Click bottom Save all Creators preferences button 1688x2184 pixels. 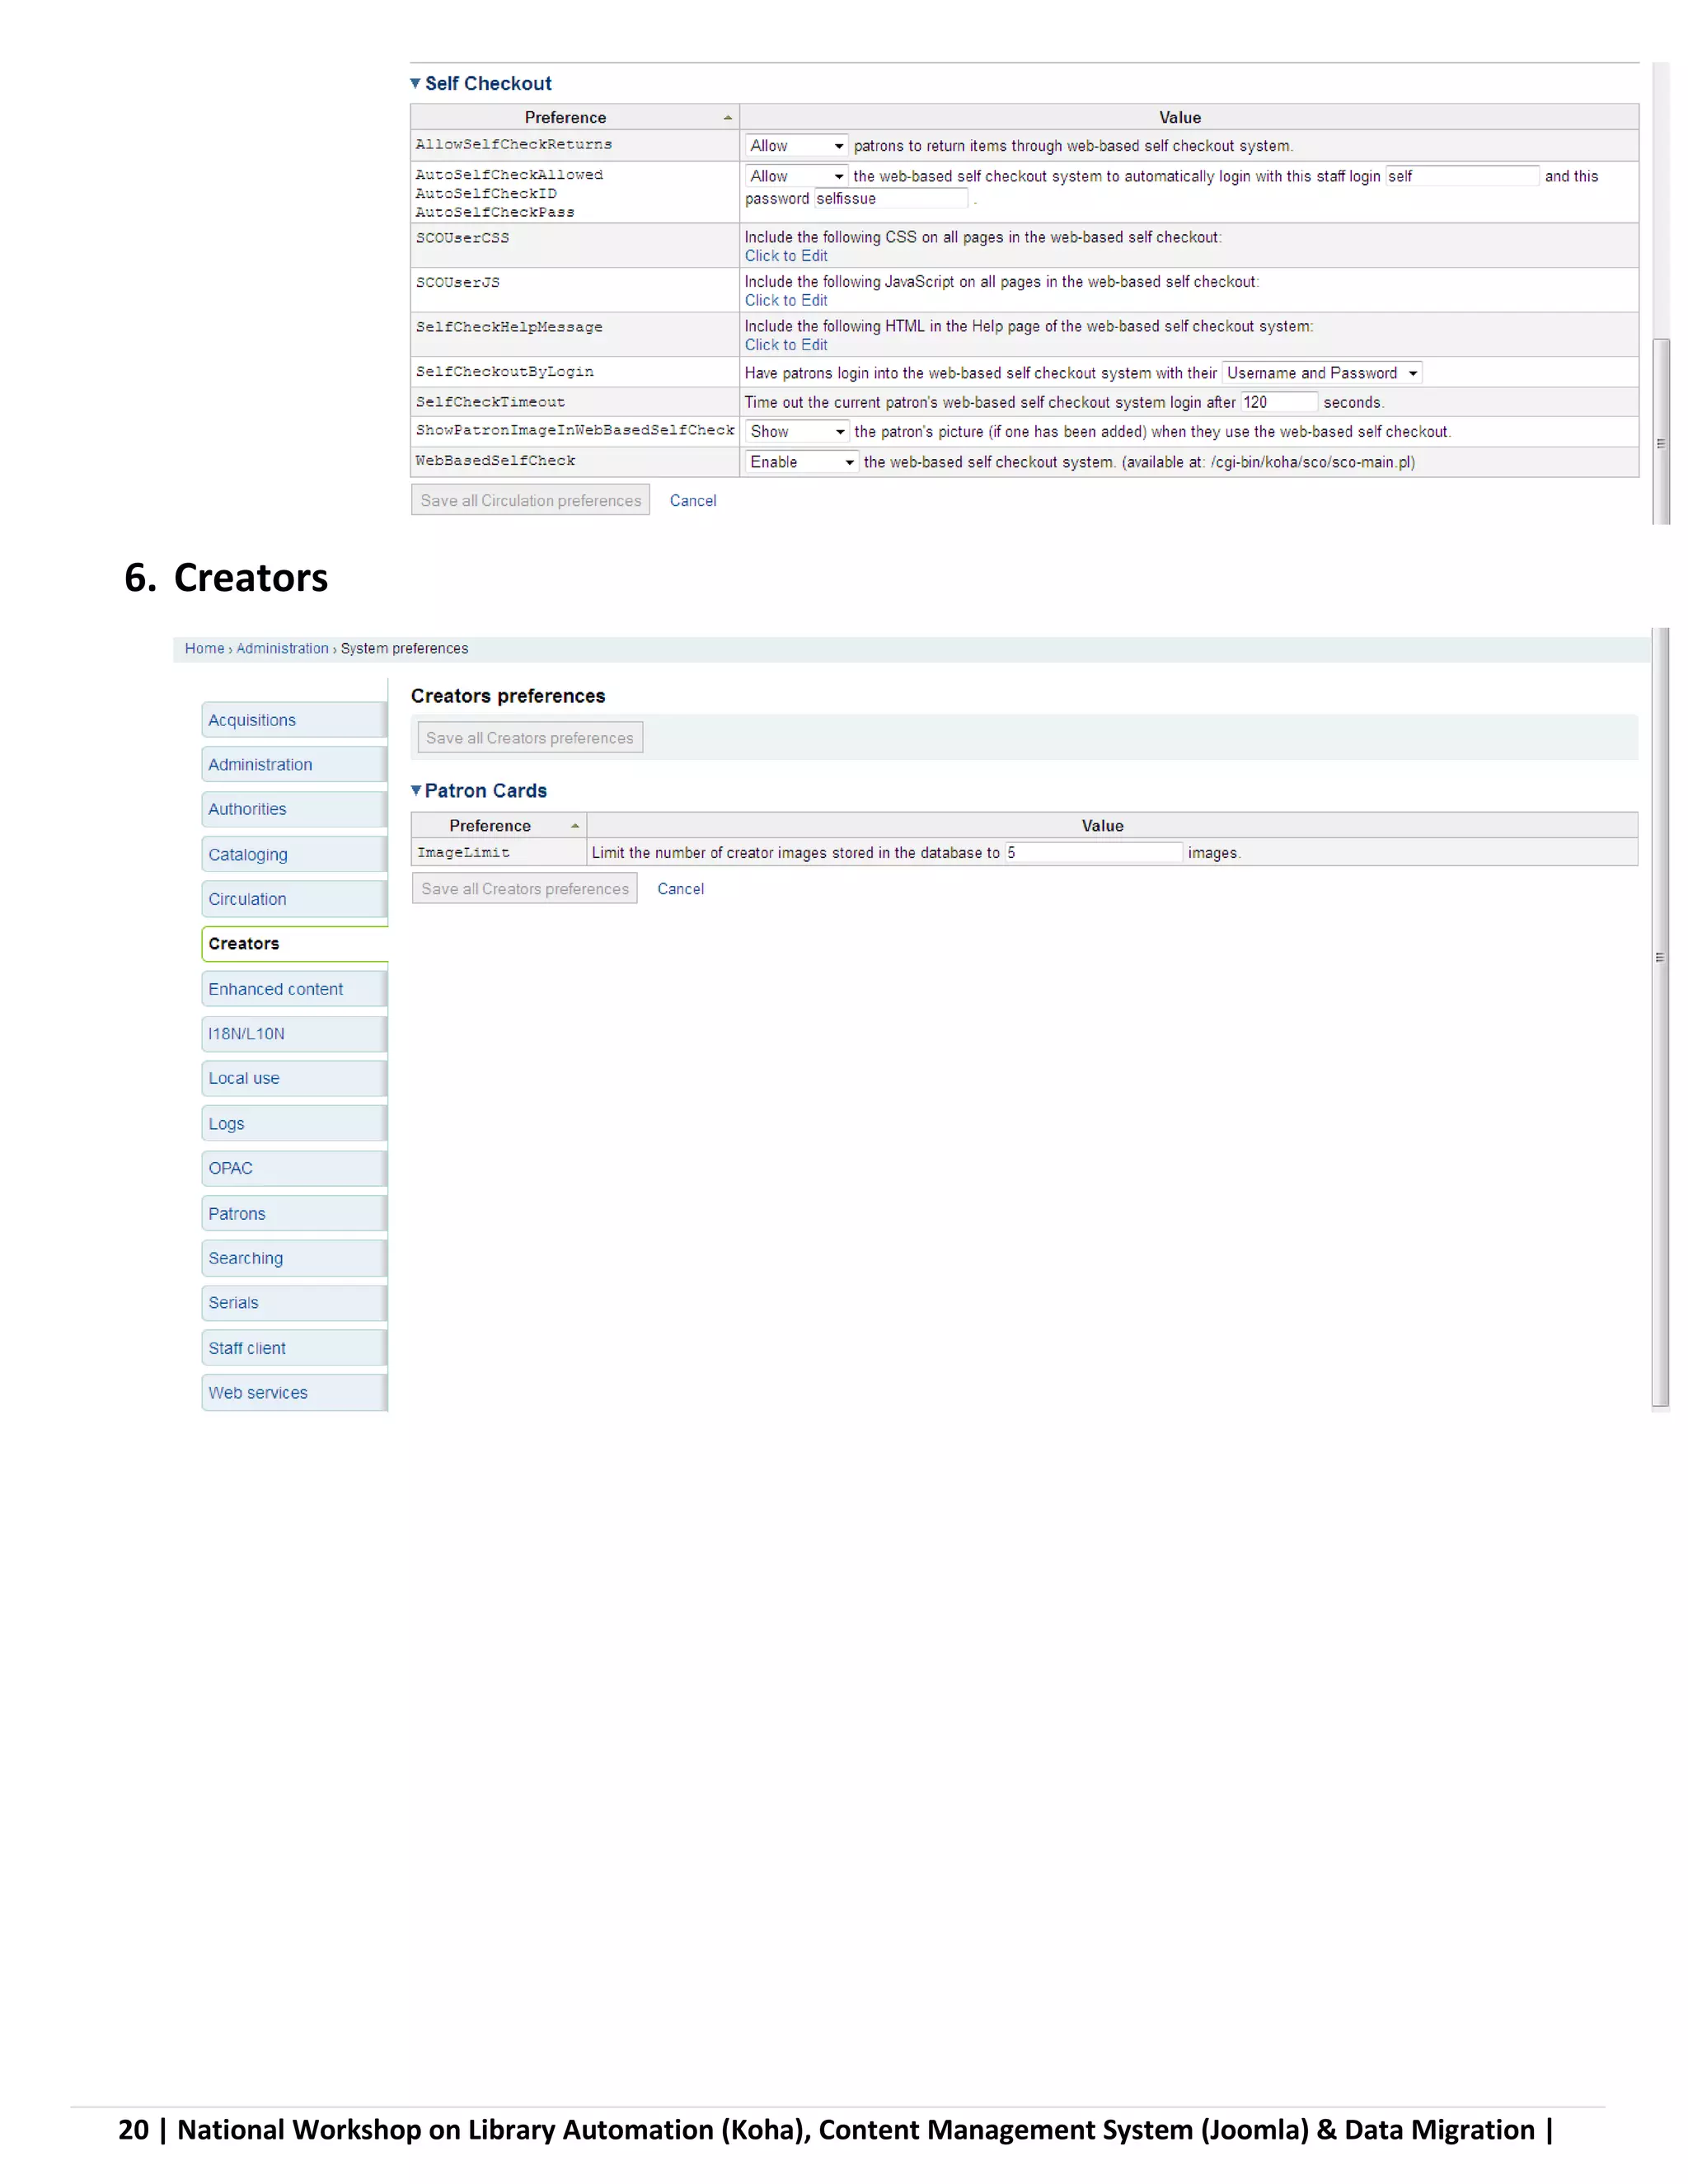[524, 888]
